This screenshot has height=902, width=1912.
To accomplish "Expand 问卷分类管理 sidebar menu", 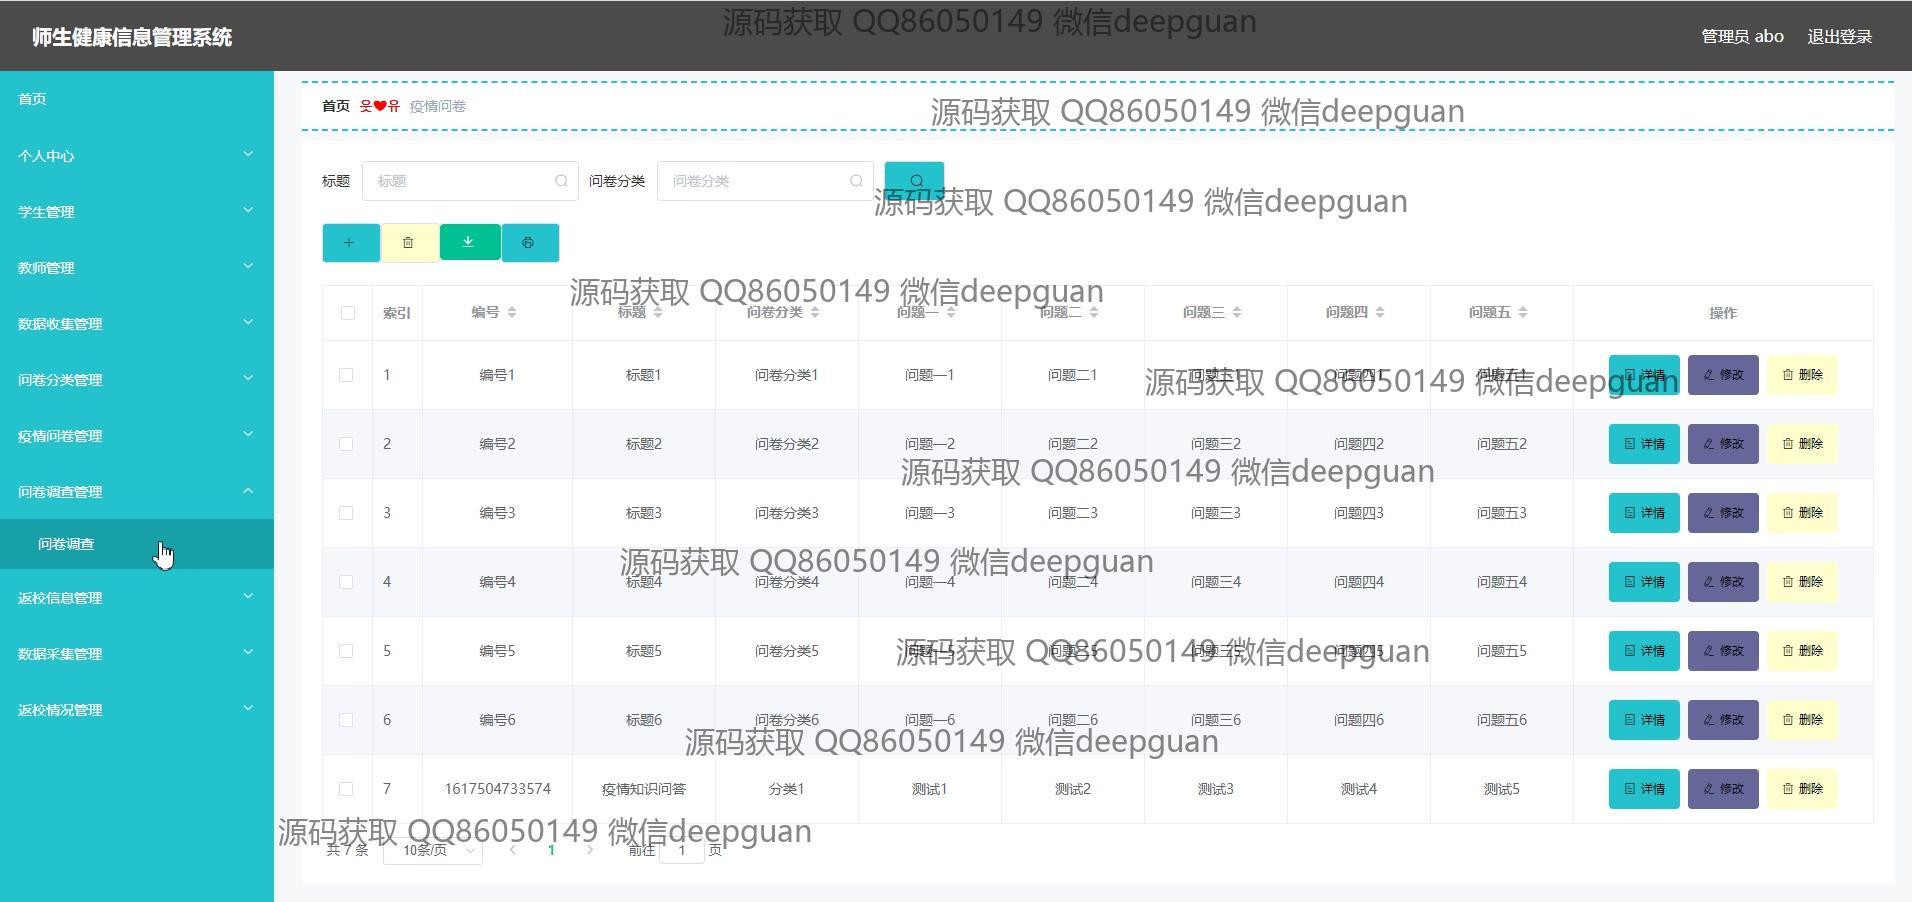I will pyautogui.click(x=137, y=379).
